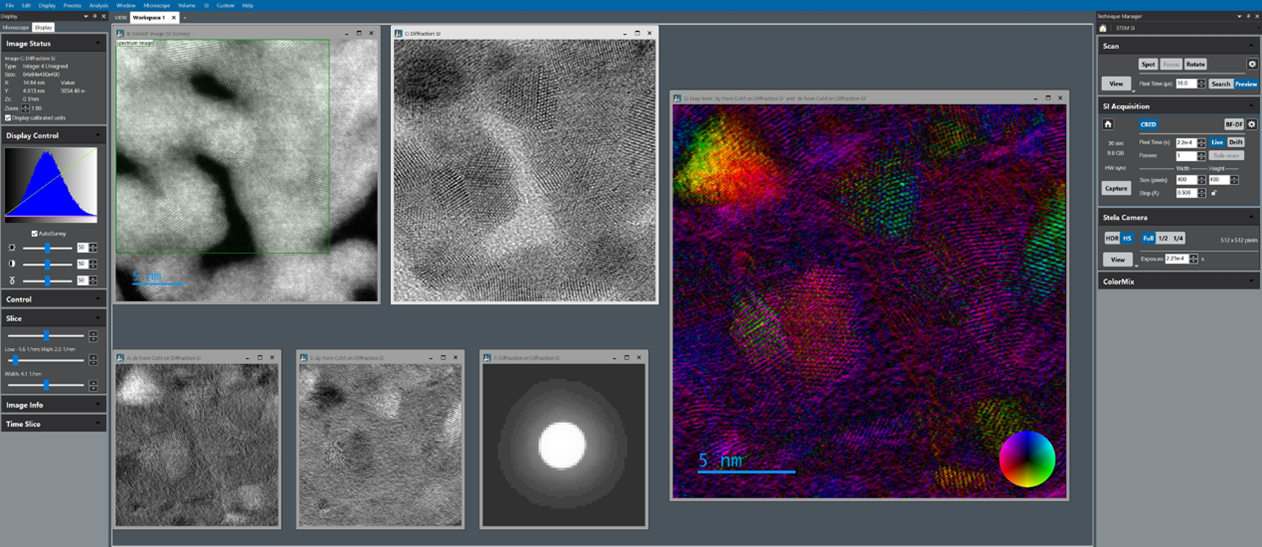
Task: Switch to the Microscope tab in Display panel
Action: click(x=15, y=28)
